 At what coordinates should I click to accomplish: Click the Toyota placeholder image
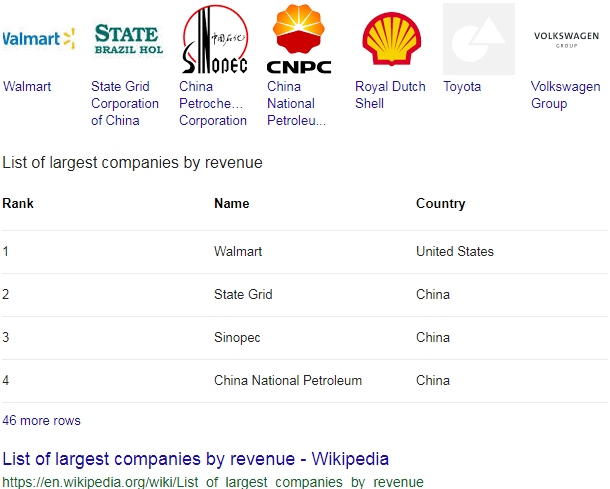click(479, 39)
